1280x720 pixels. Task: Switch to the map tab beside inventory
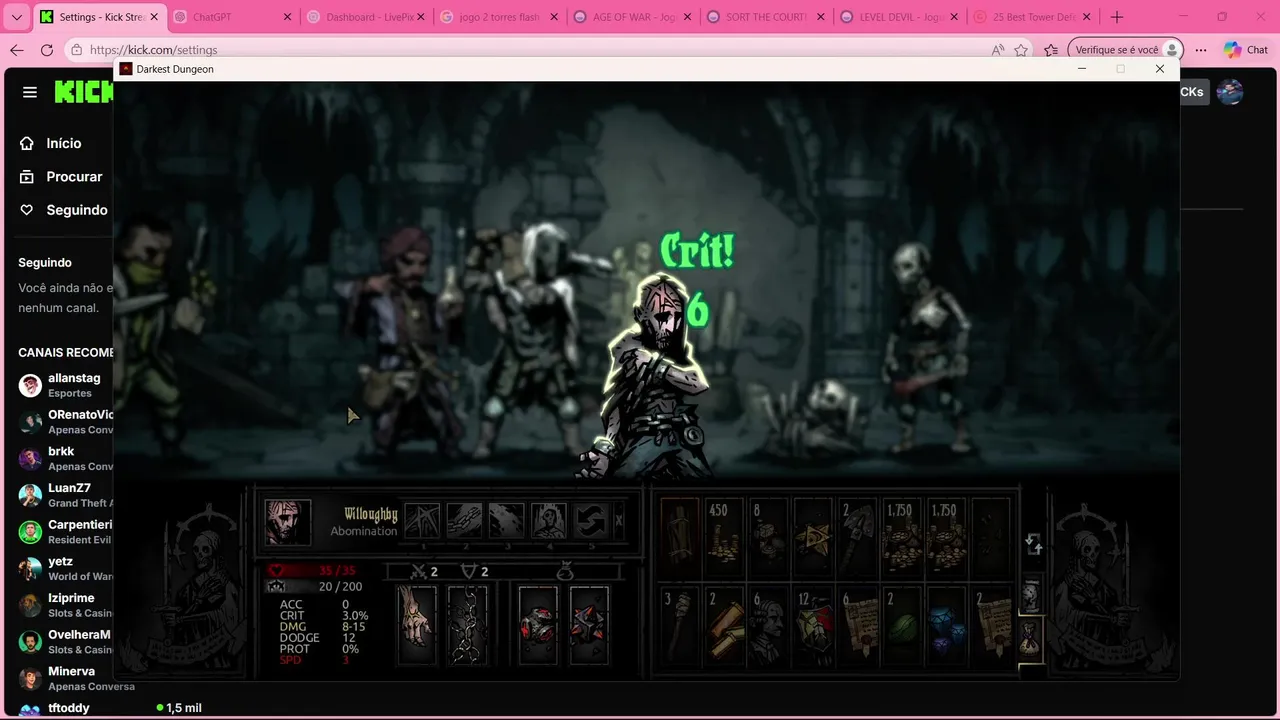click(x=1031, y=596)
